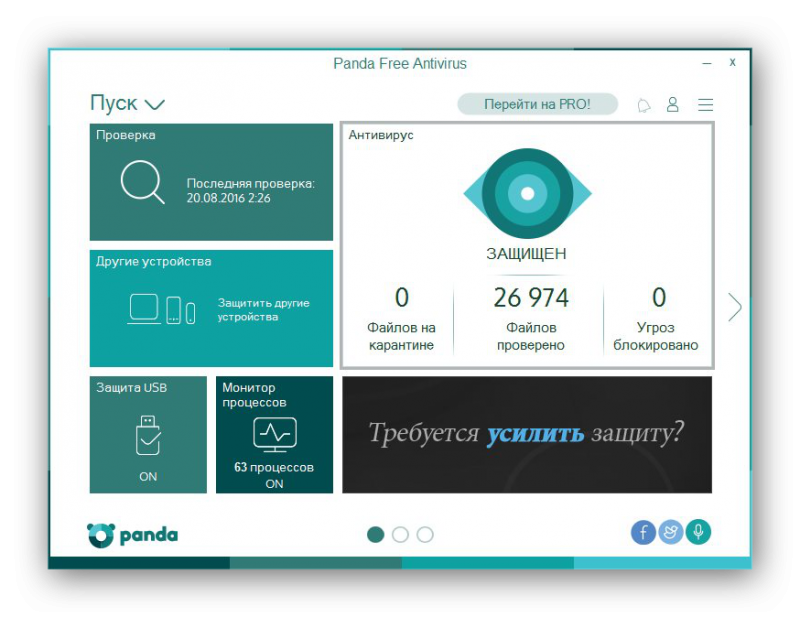Open the Проверка tile title
800x617 pixels.
pos(126,135)
